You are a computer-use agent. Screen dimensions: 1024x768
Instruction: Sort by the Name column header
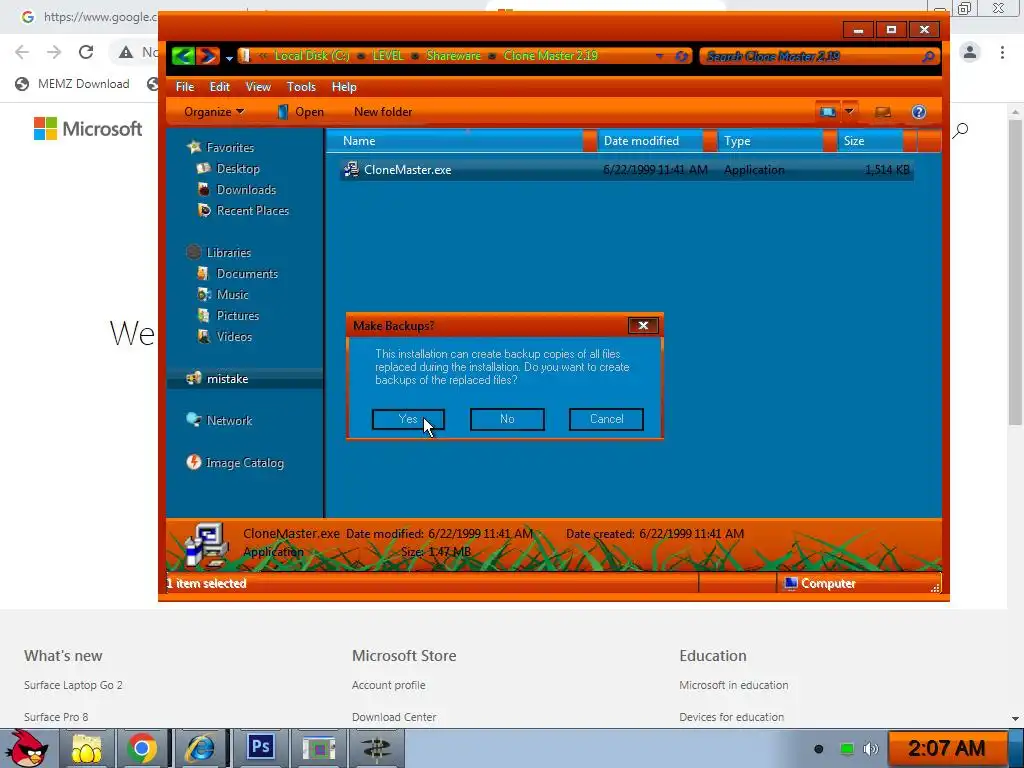point(455,140)
